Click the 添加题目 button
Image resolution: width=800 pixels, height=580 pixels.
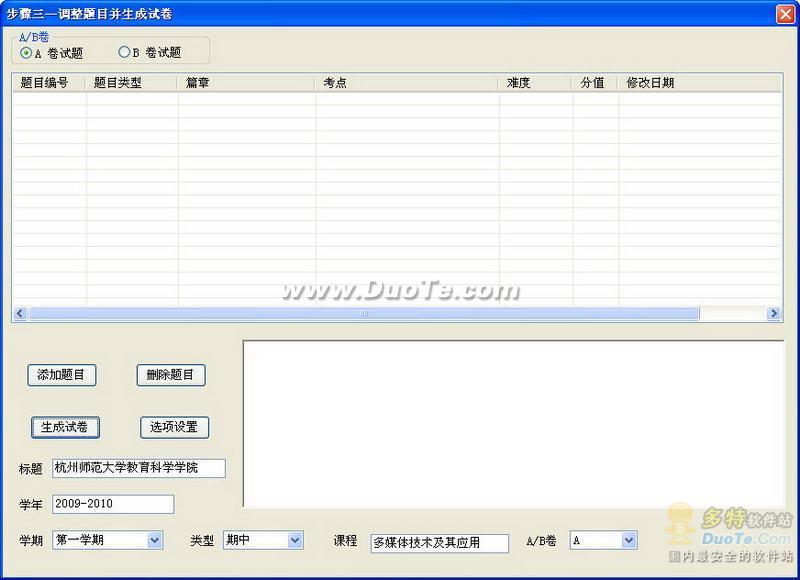click(x=62, y=375)
